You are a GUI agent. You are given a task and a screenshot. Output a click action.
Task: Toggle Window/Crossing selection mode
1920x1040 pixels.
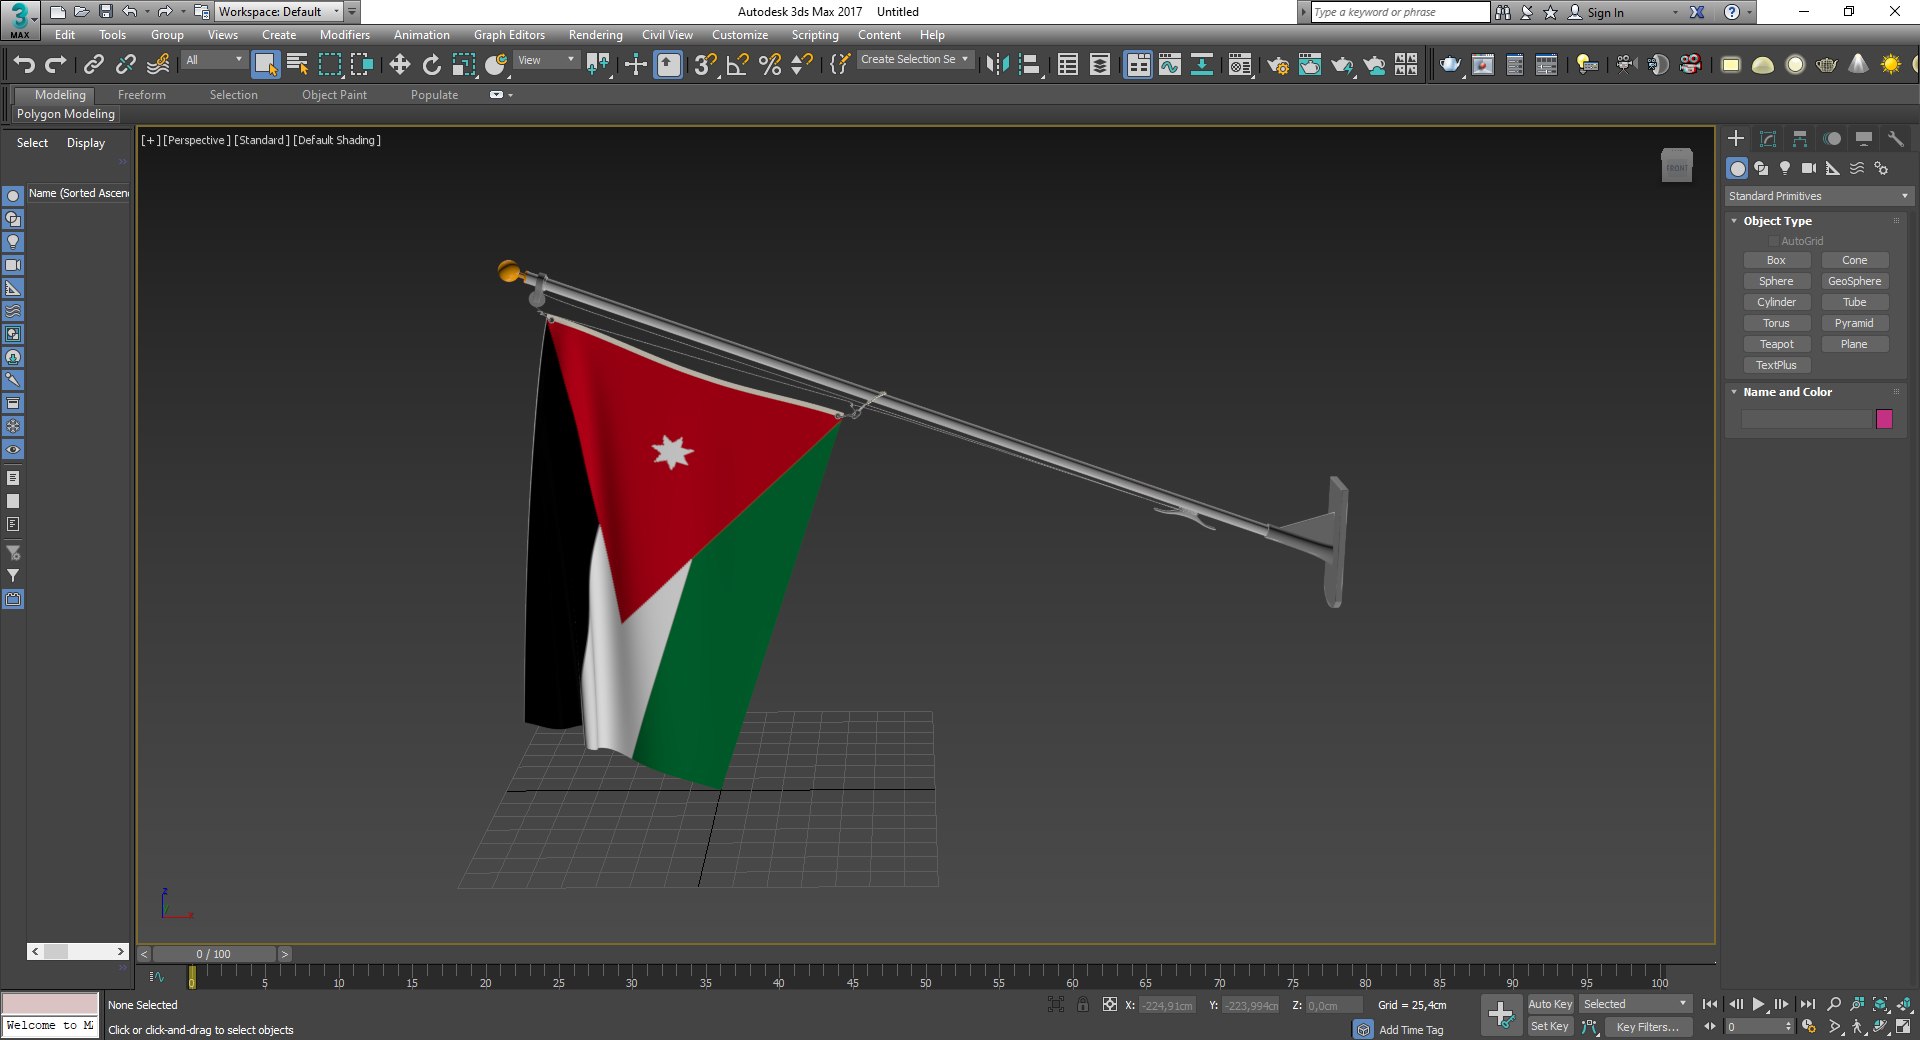coord(361,65)
